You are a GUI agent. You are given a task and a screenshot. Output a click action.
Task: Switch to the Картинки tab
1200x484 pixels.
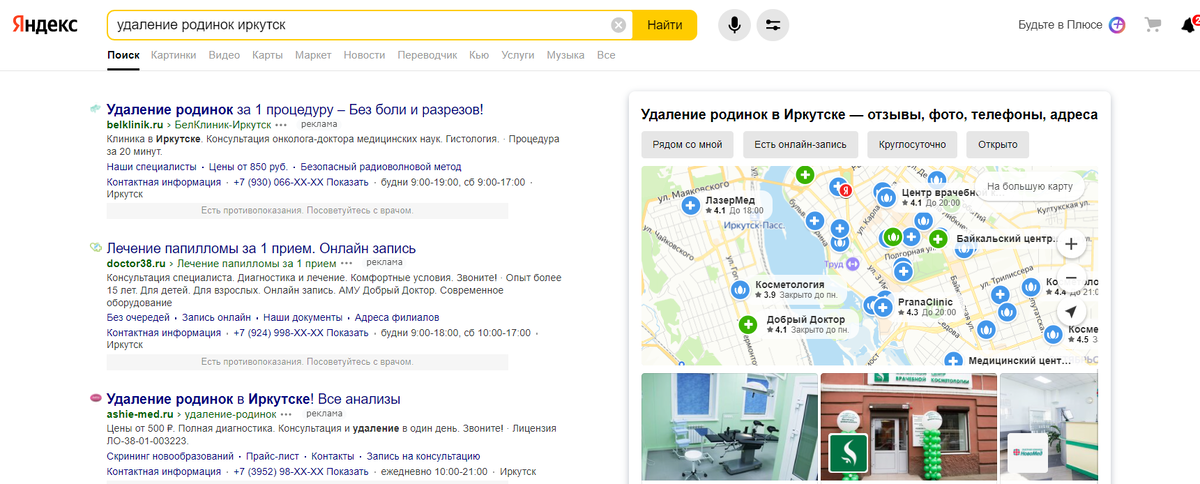173,55
